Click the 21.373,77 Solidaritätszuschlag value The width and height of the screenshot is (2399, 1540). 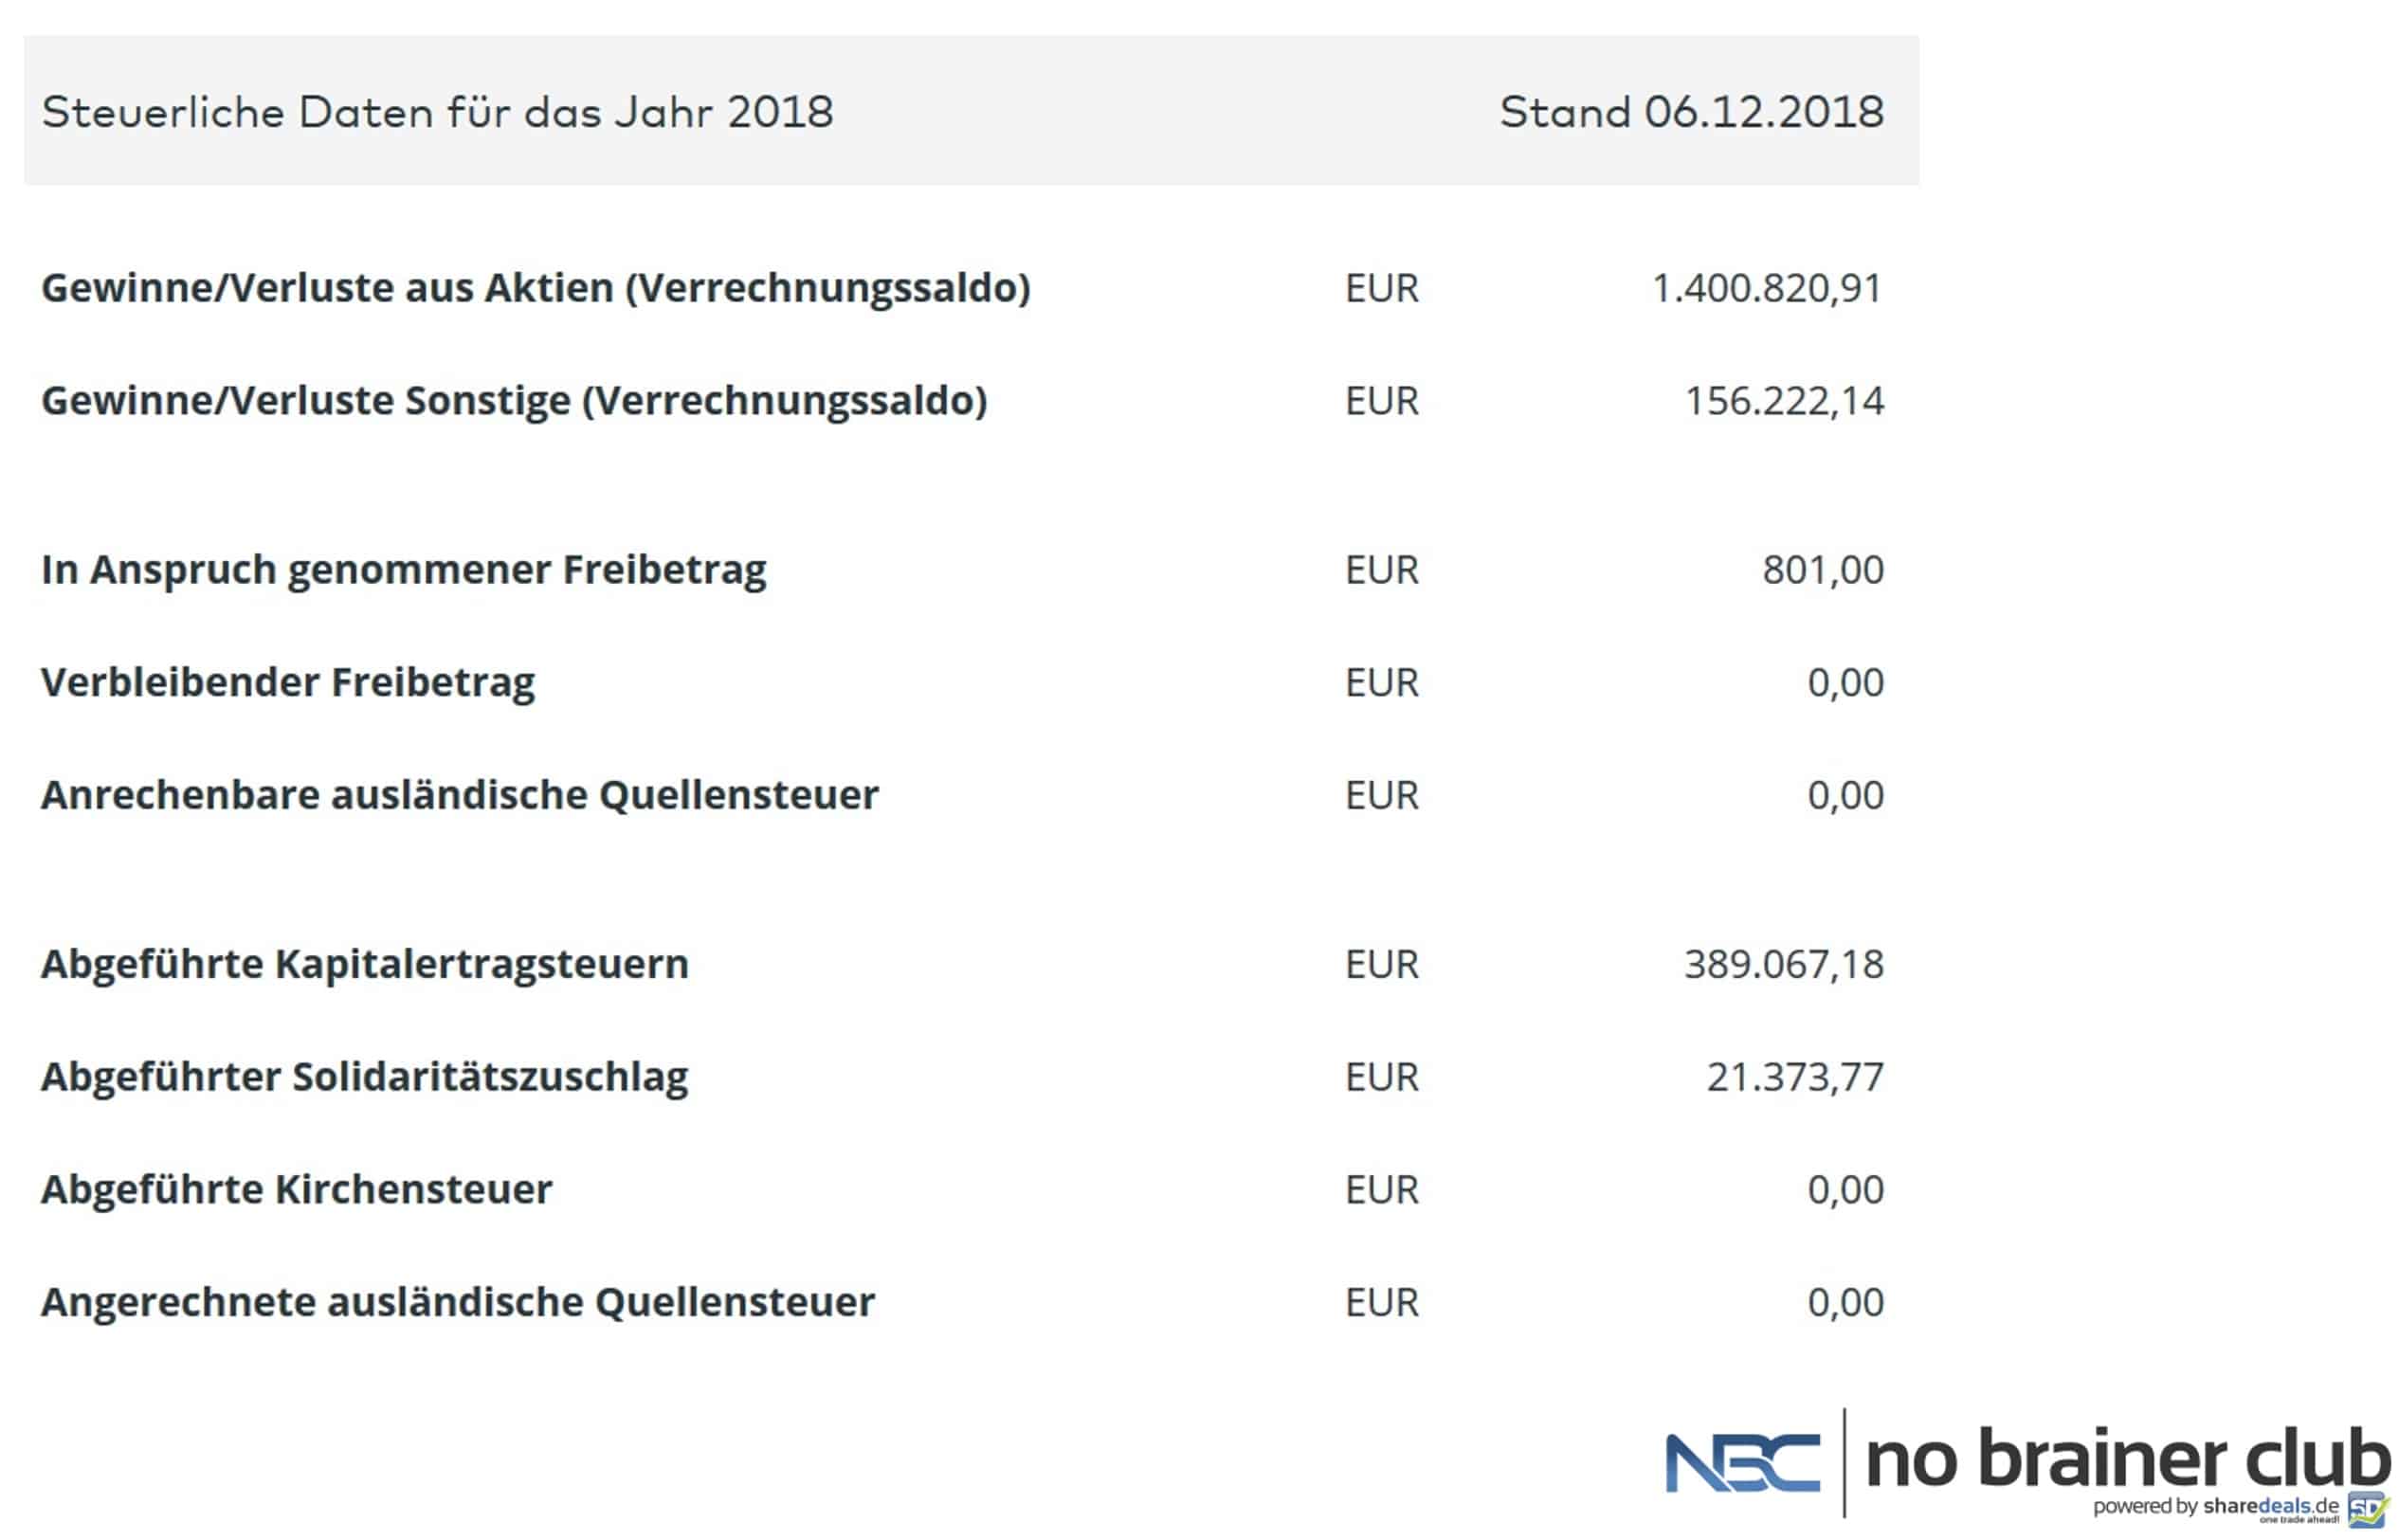pyautogui.click(x=1795, y=1077)
